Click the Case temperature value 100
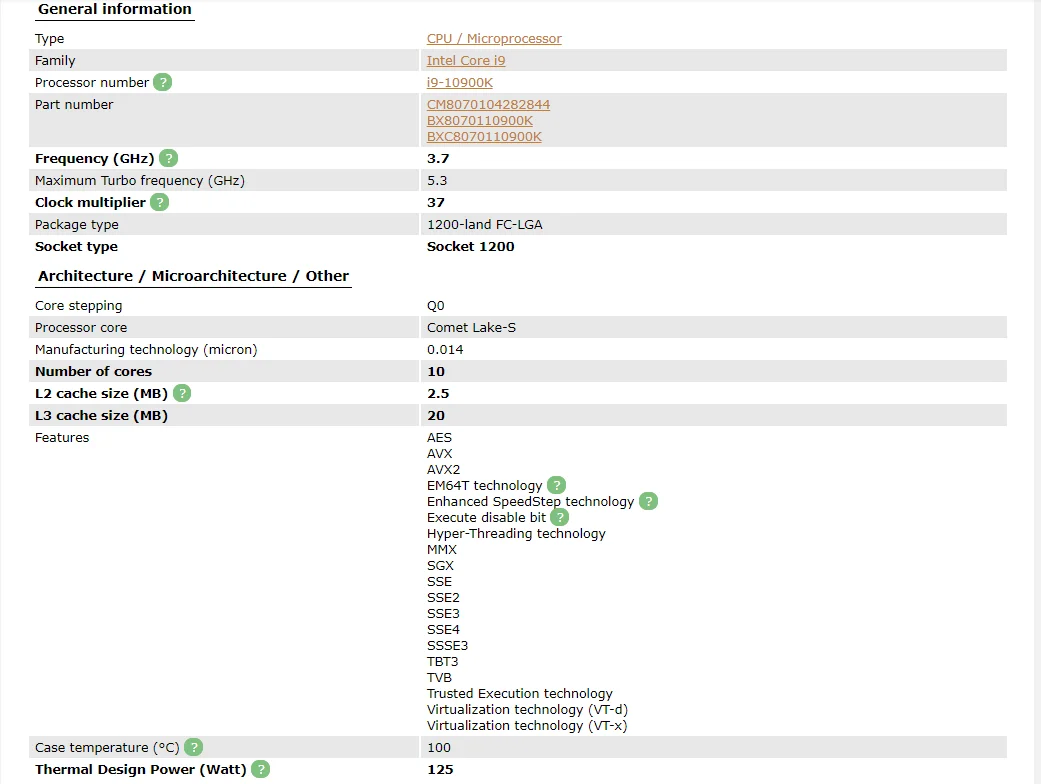The height and width of the screenshot is (784, 1041). pos(439,747)
